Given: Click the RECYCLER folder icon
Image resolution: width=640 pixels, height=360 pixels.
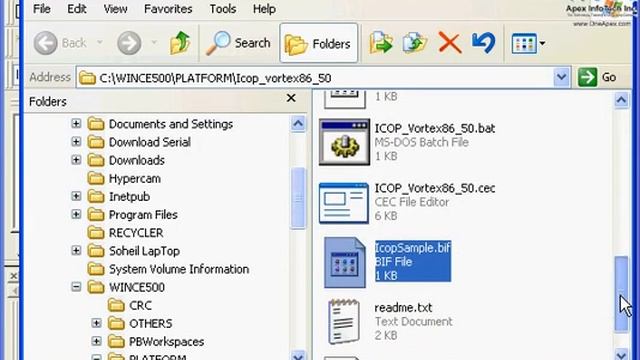Looking at the screenshot, I should click(x=96, y=233).
